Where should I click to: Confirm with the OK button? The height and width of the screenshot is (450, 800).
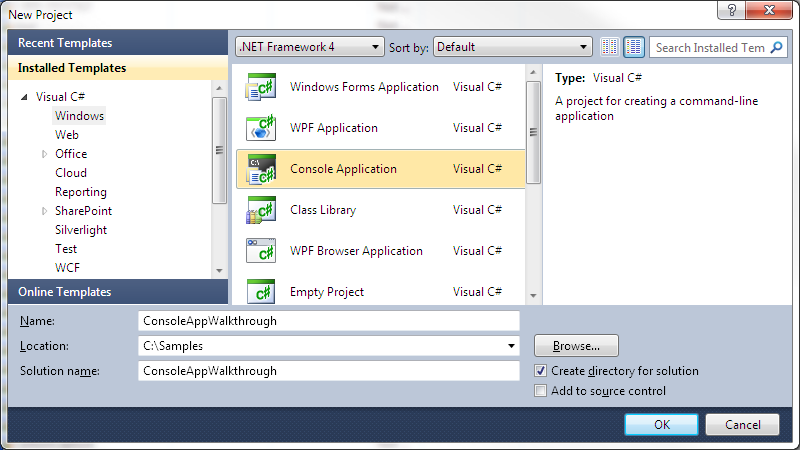click(661, 424)
